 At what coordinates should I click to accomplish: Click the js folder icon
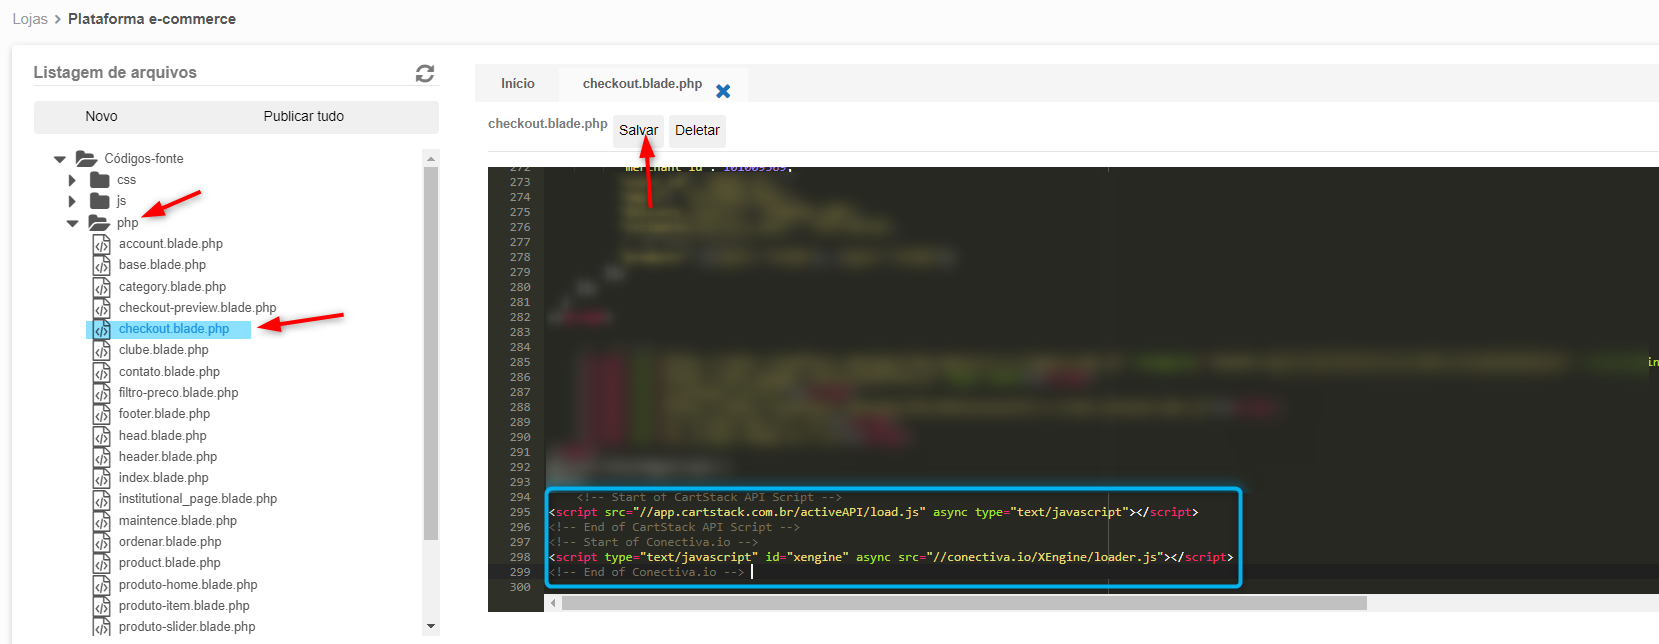[100, 201]
